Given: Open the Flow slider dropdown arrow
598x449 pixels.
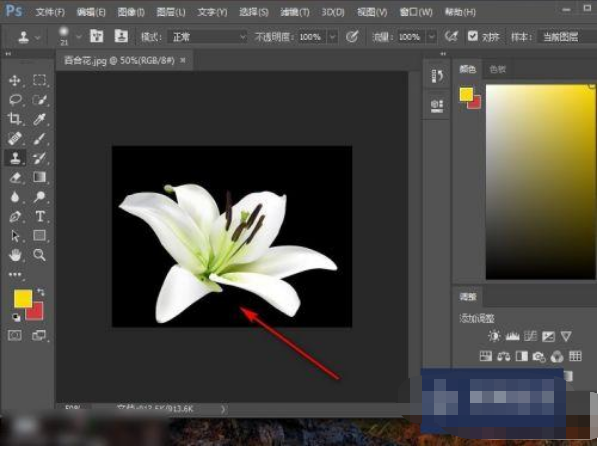Looking at the screenshot, I should click(431, 37).
